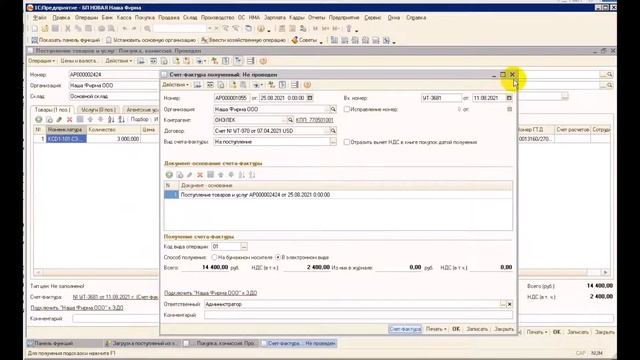This screenshot has width=640, height=360.
Task: Open Печать dropdown in receipt window
Action: (536, 332)
